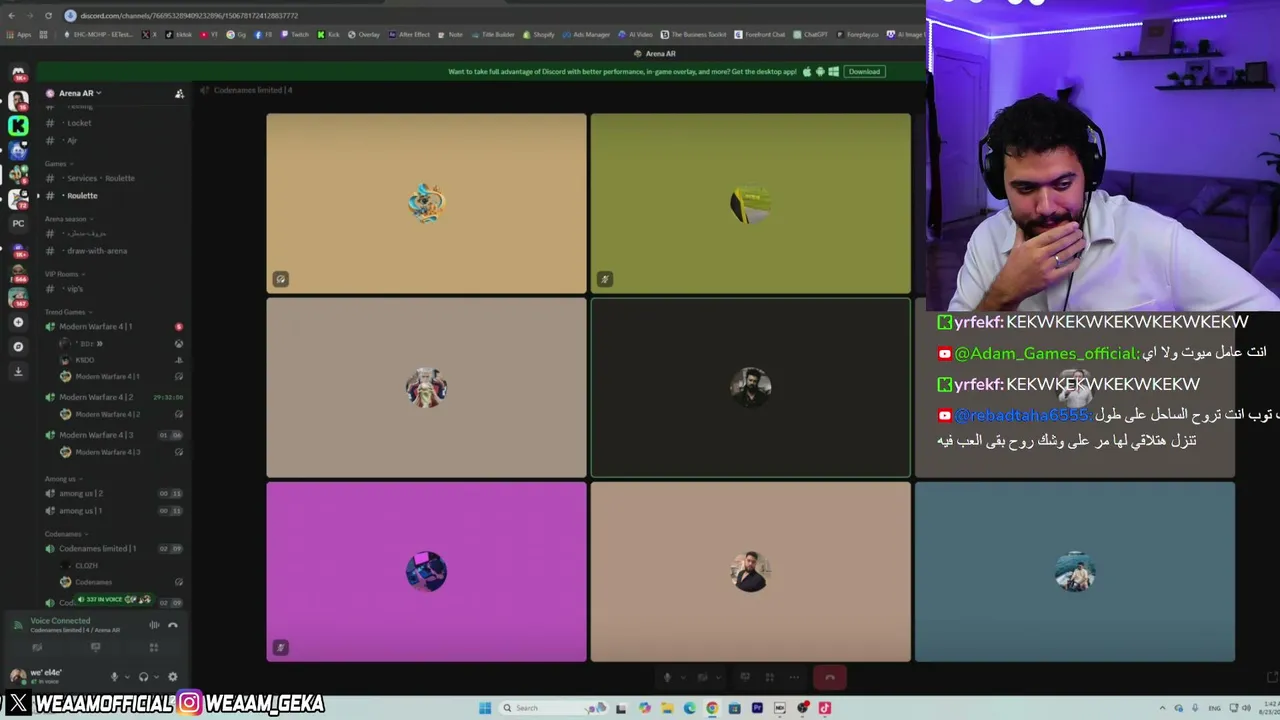
Task: Open Arena AR server dropdown menu
Action: click(x=80, y=93)
